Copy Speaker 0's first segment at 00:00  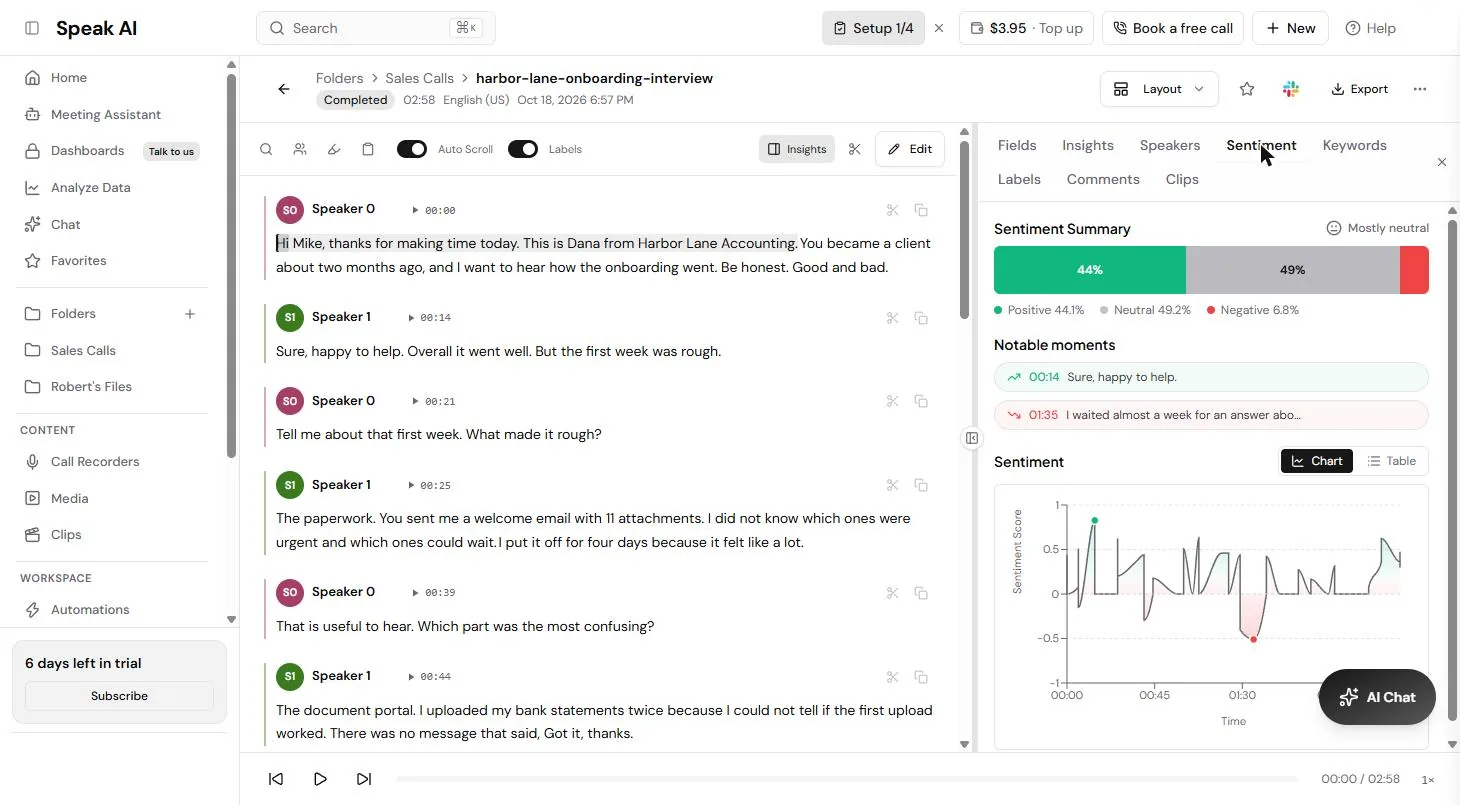921,210
